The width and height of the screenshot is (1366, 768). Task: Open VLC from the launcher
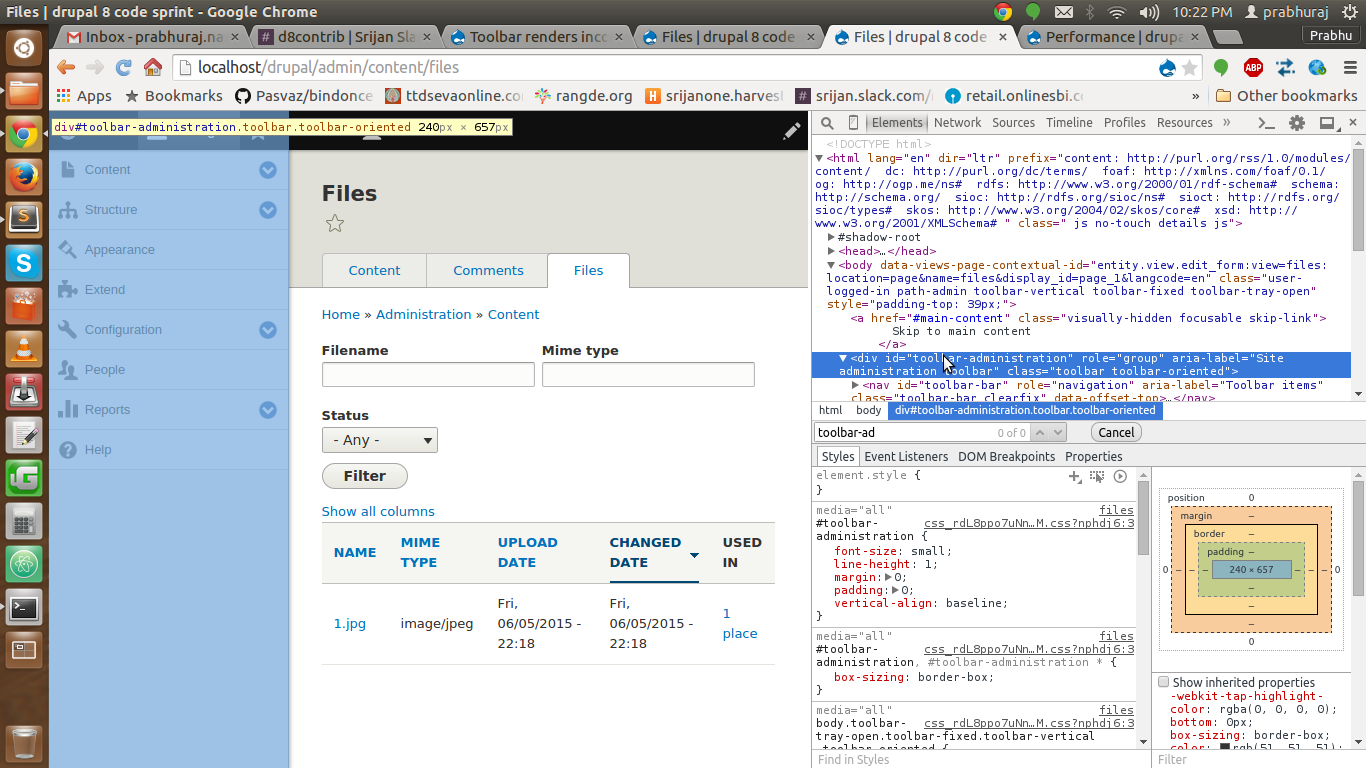[24, 348]
